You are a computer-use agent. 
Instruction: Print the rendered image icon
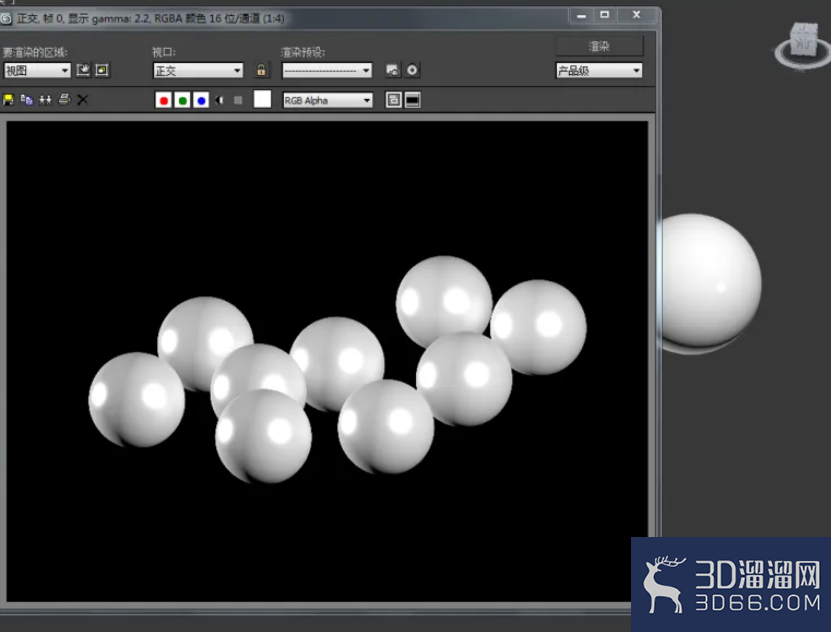coord(64,100)
